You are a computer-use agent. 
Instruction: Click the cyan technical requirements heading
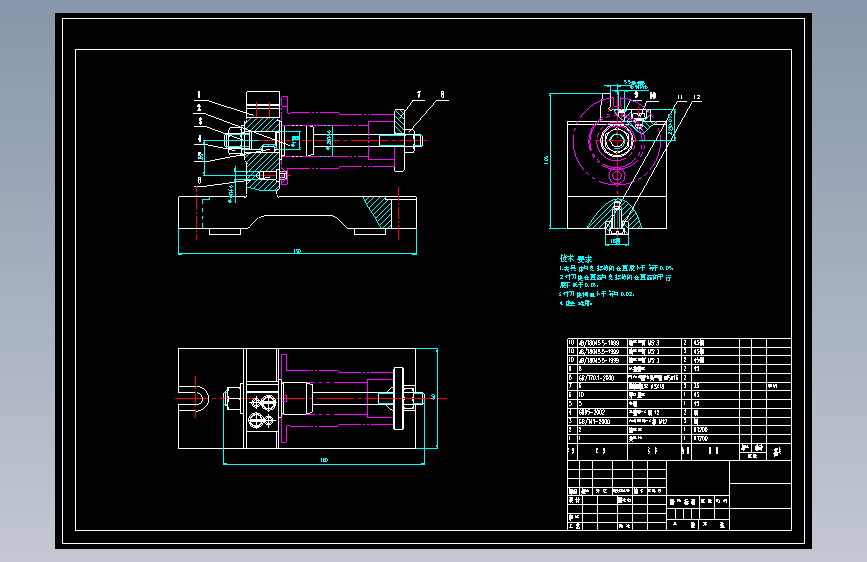coord(576,259)
